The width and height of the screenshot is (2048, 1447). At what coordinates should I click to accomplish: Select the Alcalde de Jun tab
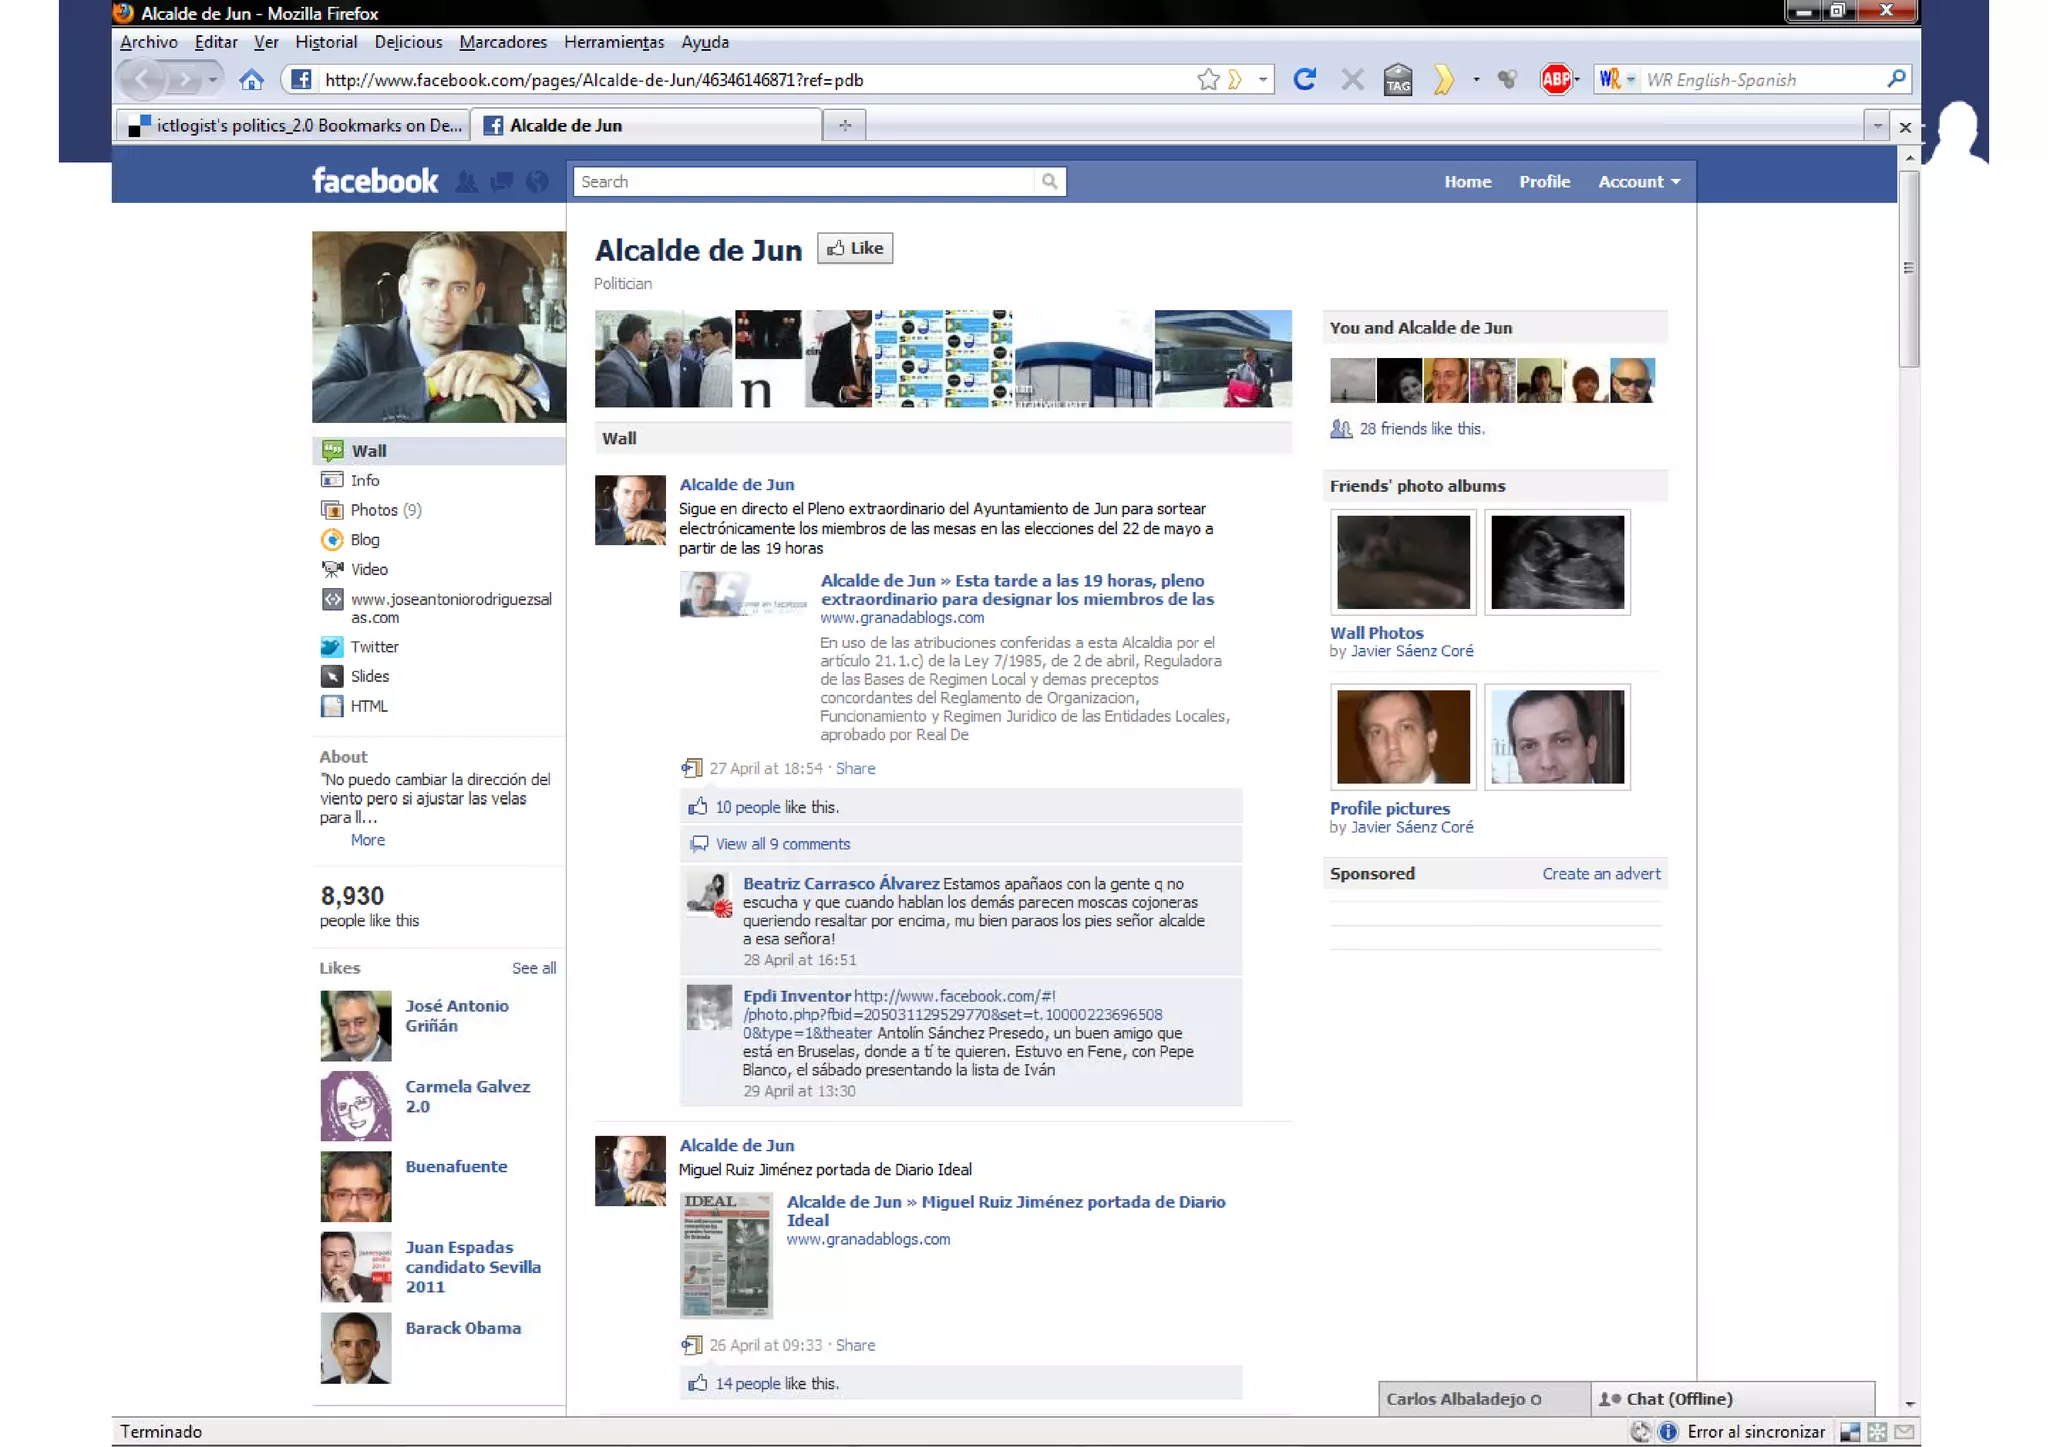coord(646,126)
